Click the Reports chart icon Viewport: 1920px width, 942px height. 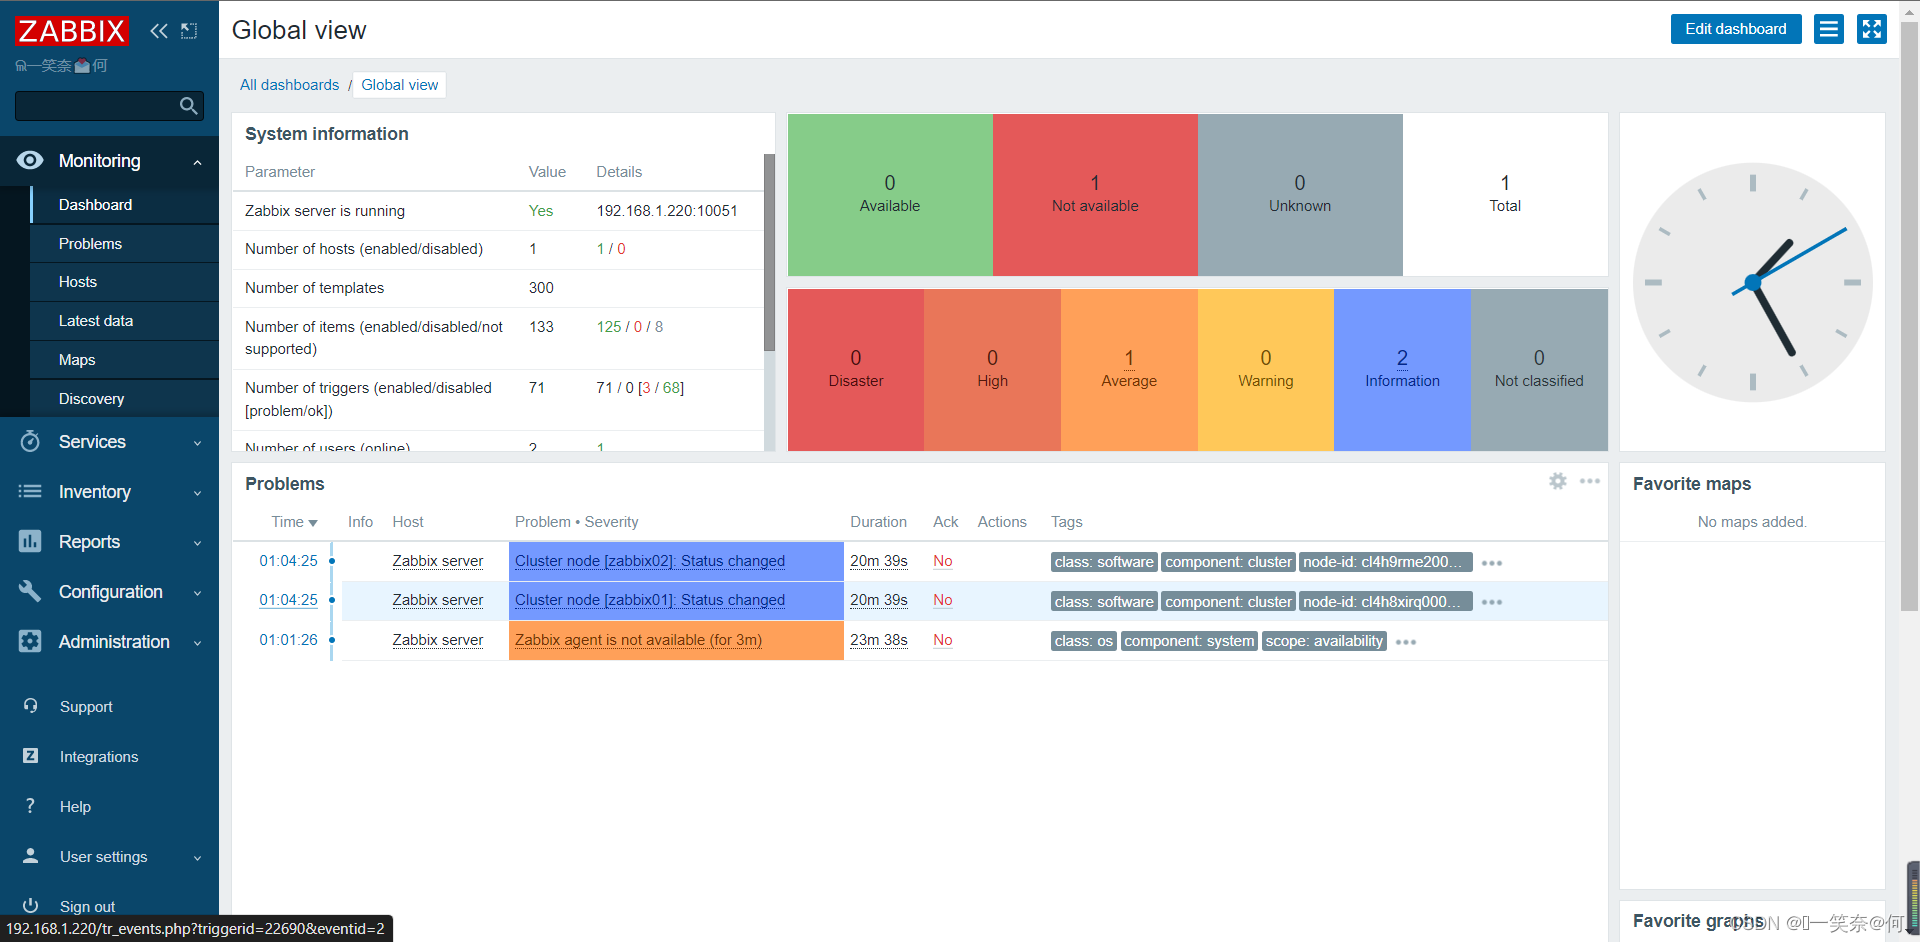[x=30, y=542]
